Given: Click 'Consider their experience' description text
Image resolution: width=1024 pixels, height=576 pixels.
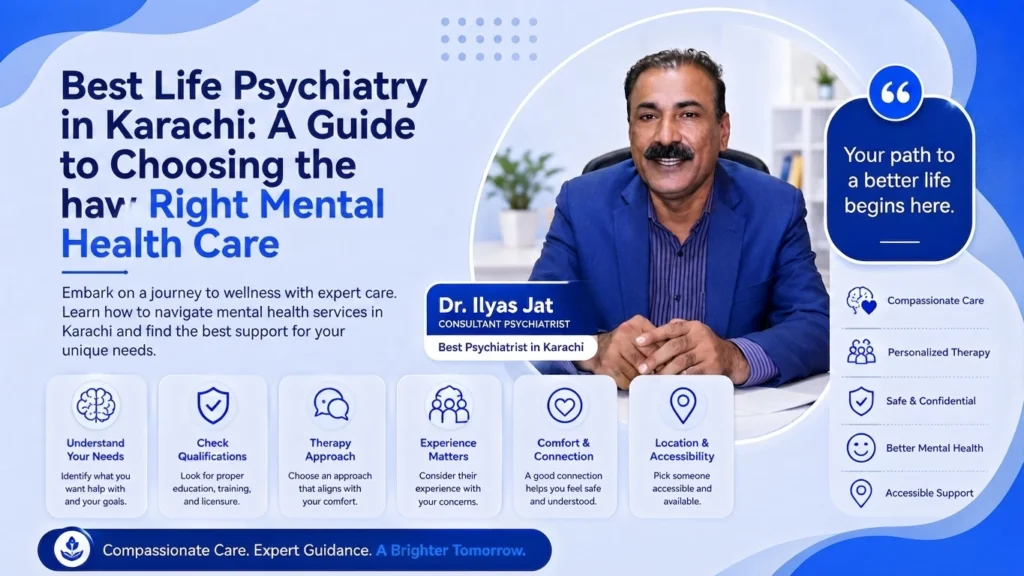Looking at the screenshot, I should 448,488.
